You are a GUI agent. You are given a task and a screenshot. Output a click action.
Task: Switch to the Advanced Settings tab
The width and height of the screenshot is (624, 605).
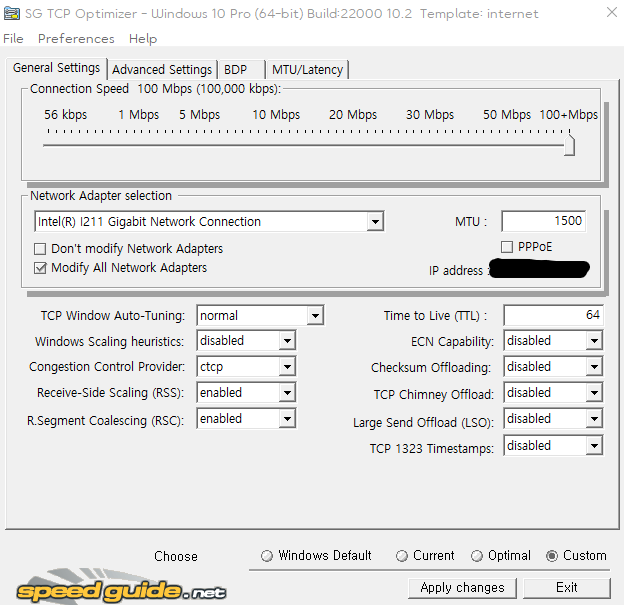pyautogui.click(x=162, y=70)
